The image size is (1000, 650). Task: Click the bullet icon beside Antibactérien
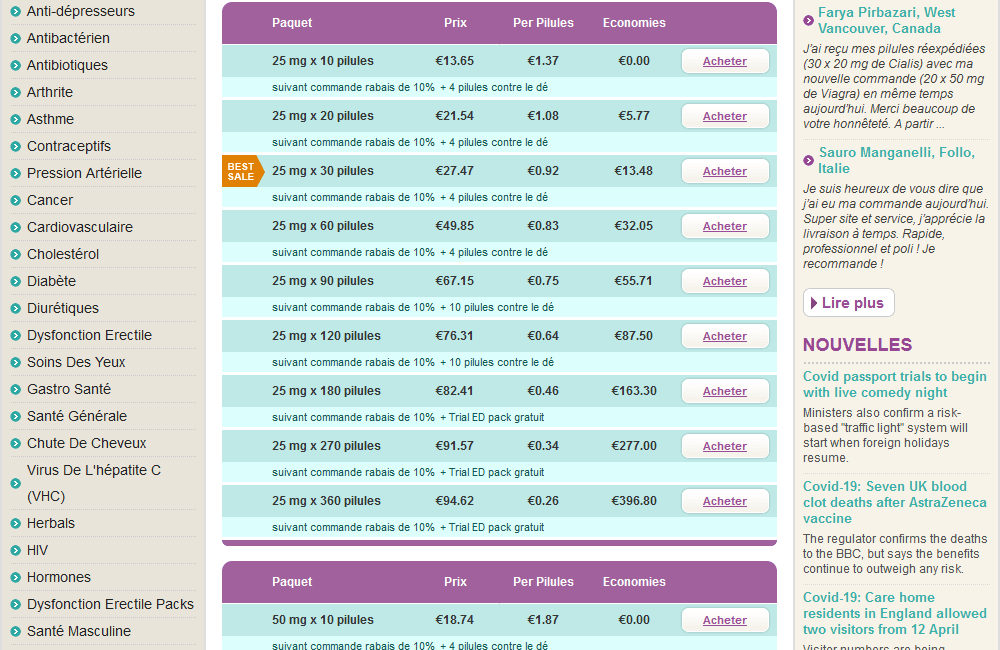[16, 39]
